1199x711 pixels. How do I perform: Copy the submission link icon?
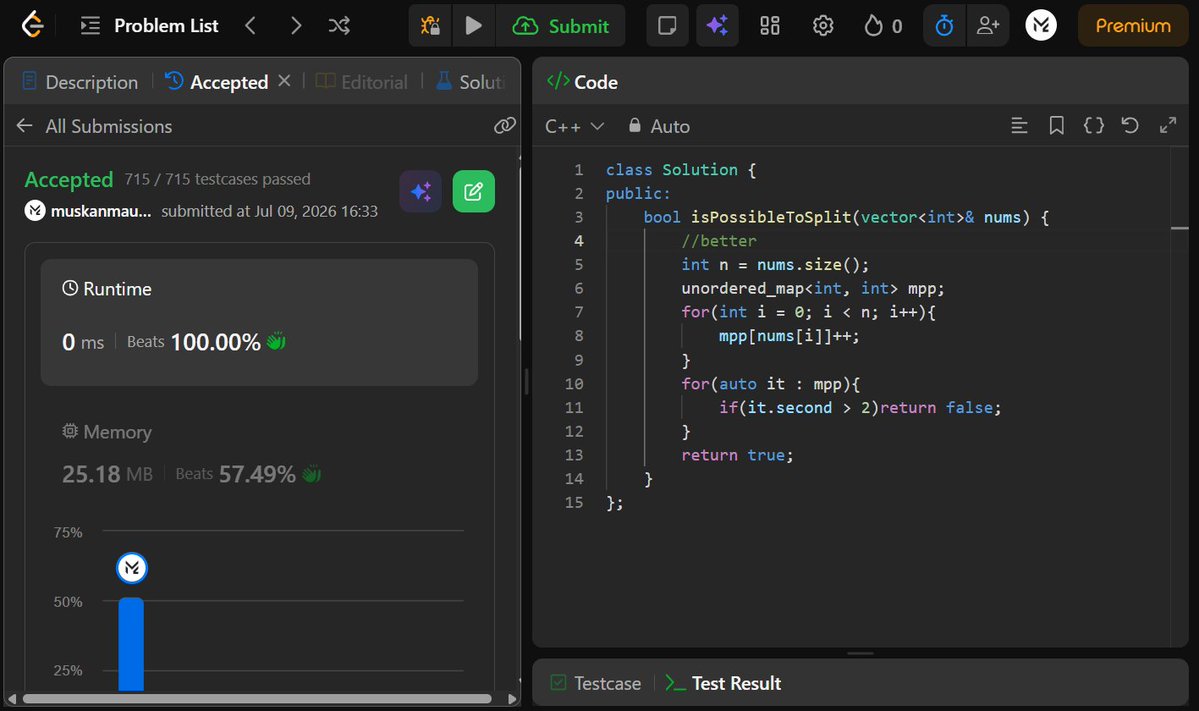(505, 125)
